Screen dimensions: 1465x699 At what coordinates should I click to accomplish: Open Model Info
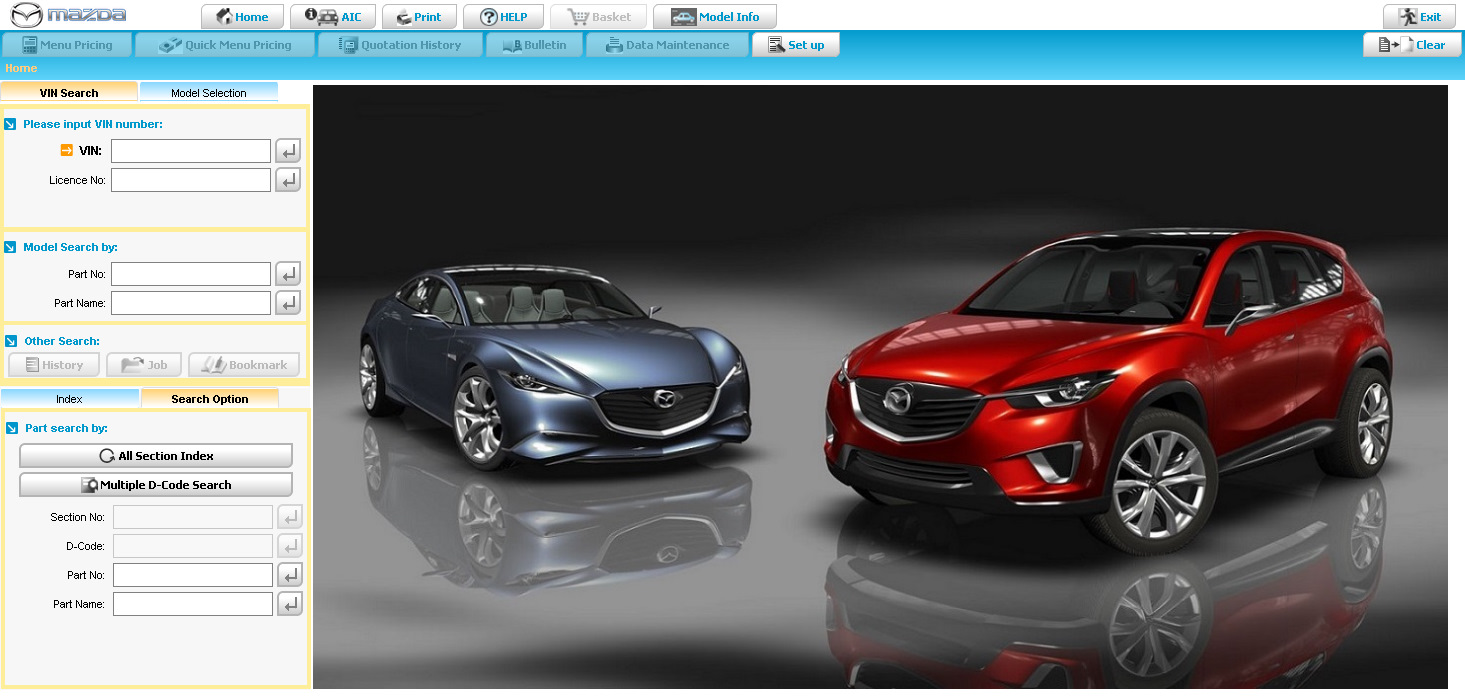coord(714,17)
